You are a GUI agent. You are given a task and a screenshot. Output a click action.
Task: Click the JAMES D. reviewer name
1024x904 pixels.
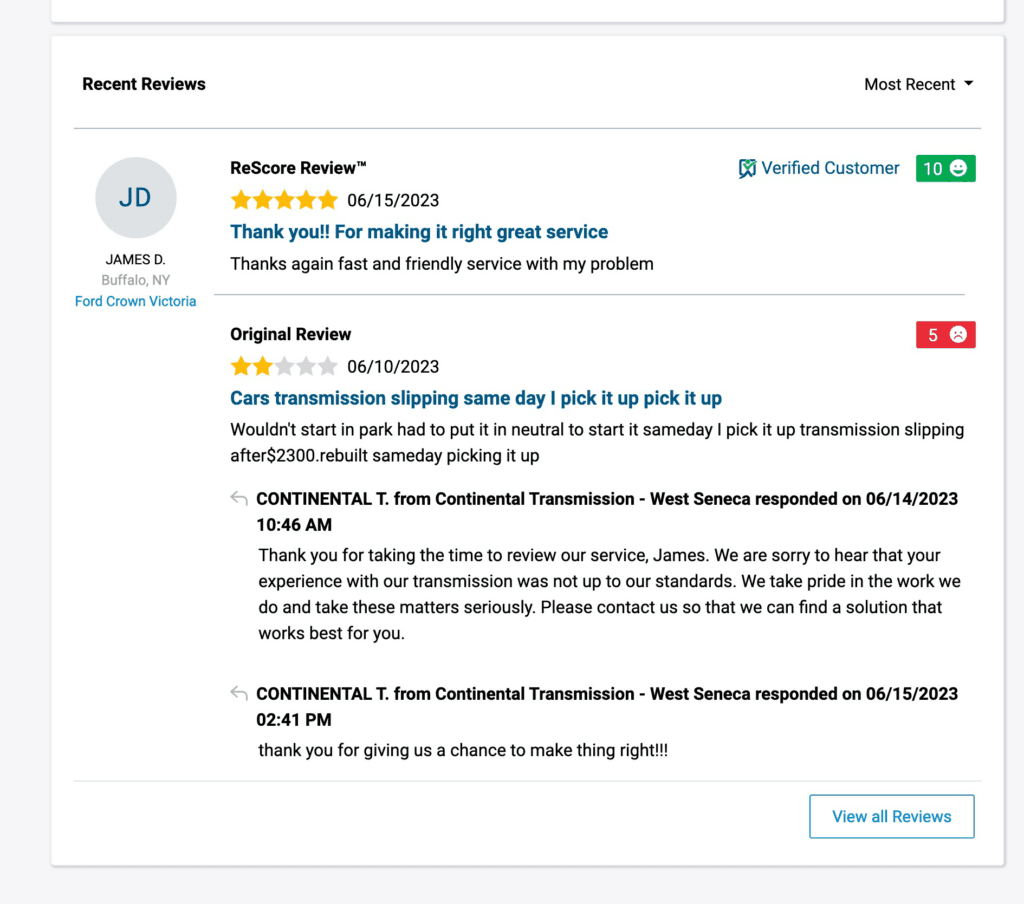point(135,259)
